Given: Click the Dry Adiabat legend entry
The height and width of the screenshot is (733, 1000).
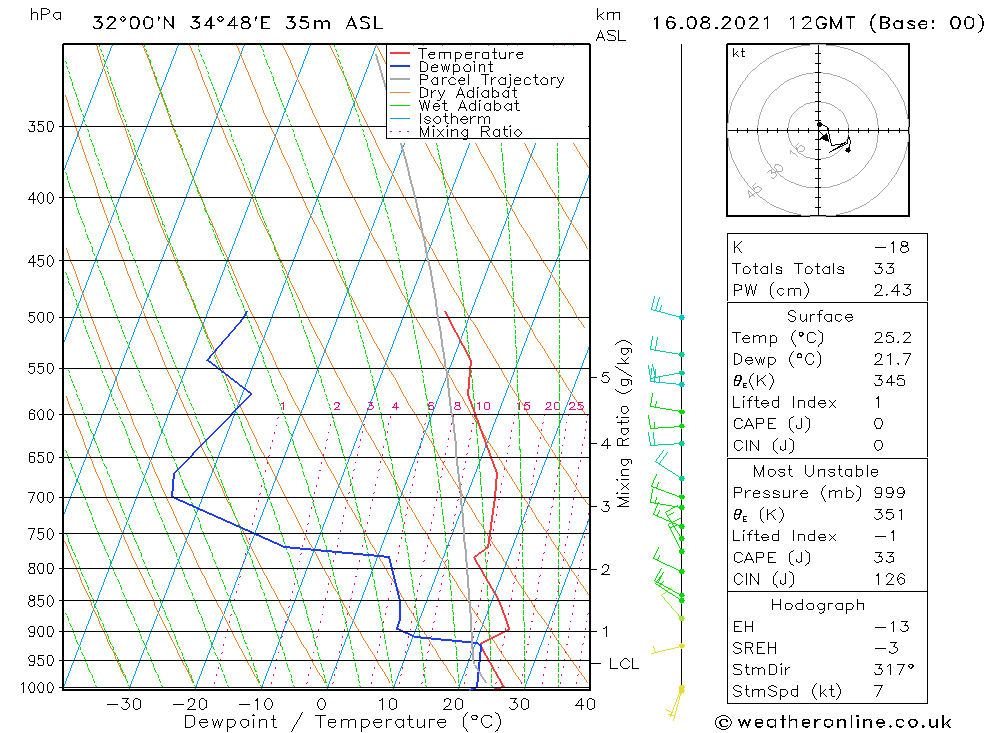Looking at the screenshot, I should [x=467, y=93].
